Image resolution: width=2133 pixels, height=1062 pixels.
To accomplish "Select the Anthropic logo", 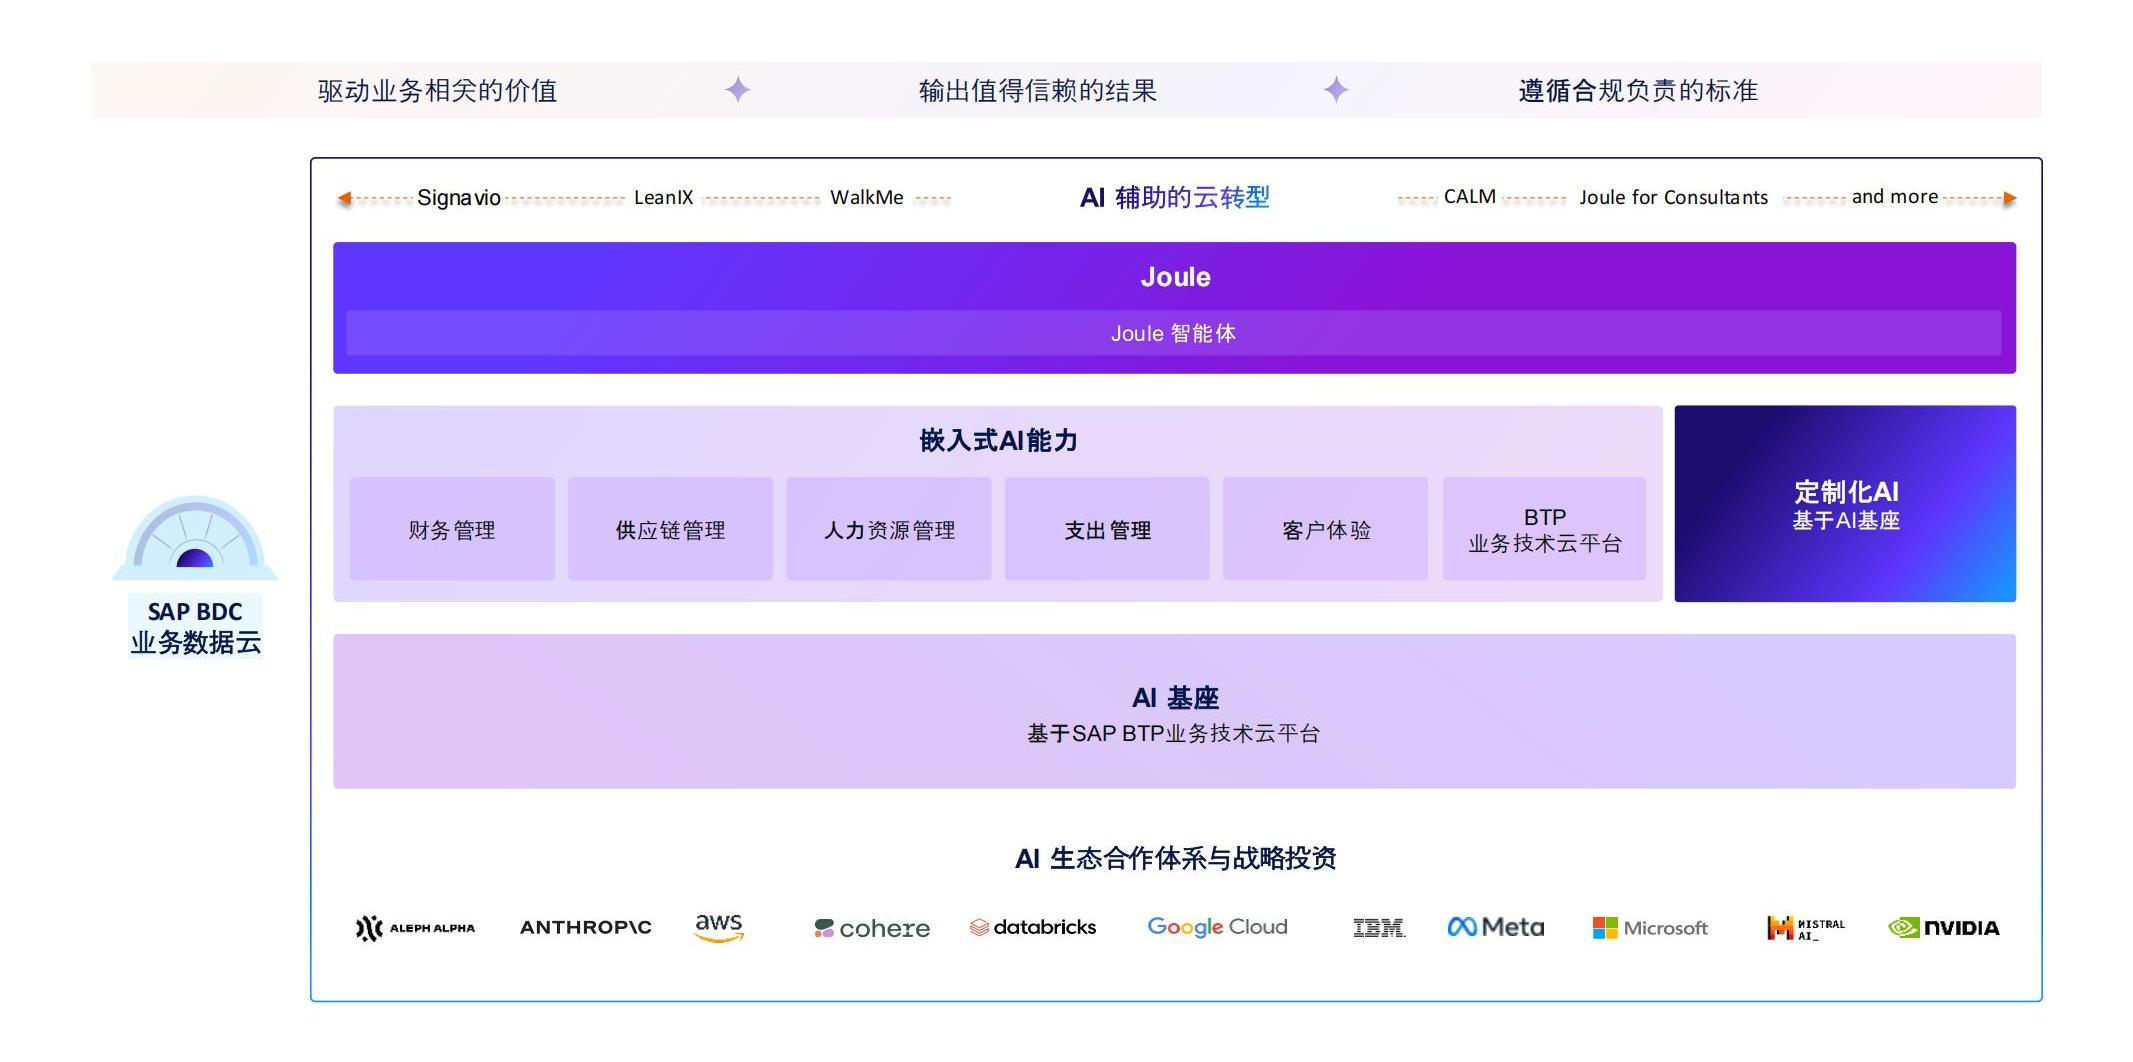I will click(x=586, y=928).
